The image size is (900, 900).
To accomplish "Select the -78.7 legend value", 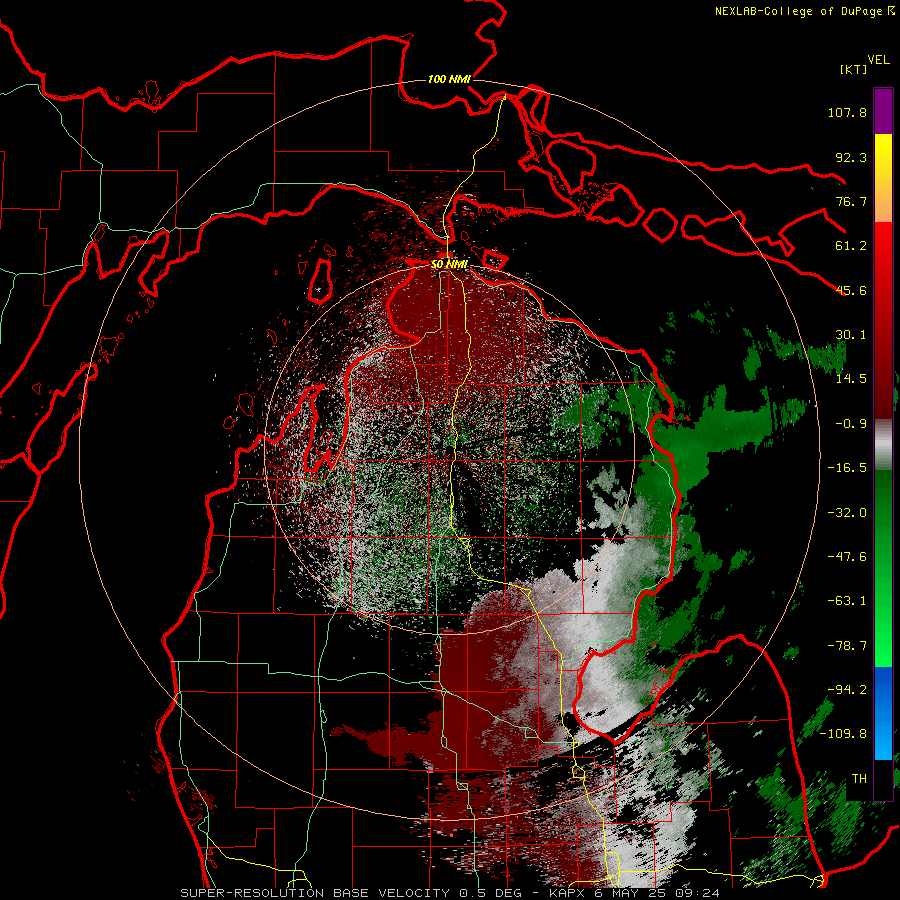I will coord(847,646).
